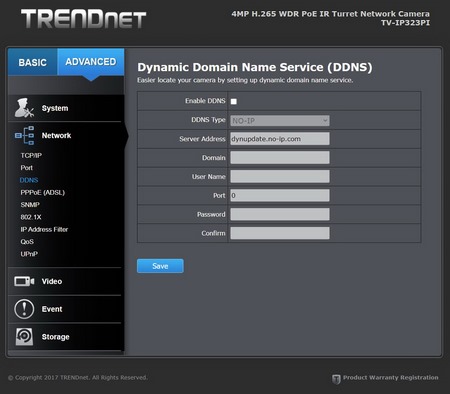The width and height of the screenshot is (450, 394).
Task: Click the TRENDnet logo
Action: coord(83,19)
